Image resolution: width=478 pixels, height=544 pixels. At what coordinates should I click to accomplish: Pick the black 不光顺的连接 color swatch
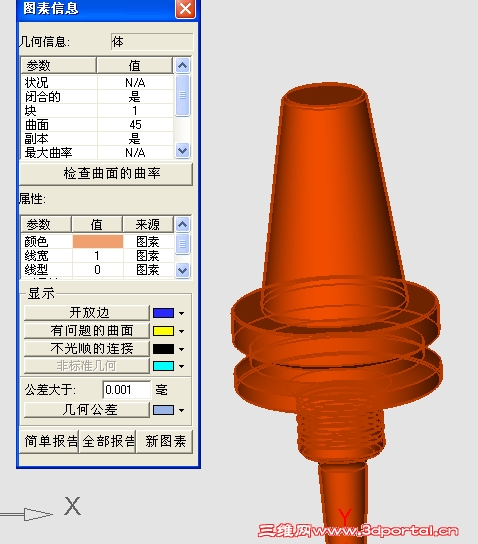(x=163, y=349)
